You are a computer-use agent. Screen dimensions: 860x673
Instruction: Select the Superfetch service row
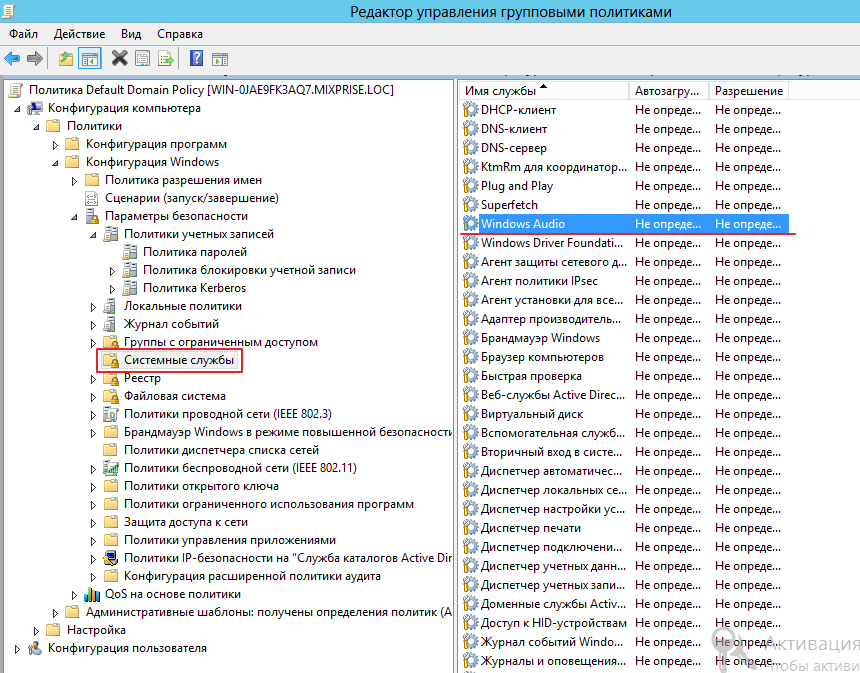pyautogui.click(x=508, y=205)
